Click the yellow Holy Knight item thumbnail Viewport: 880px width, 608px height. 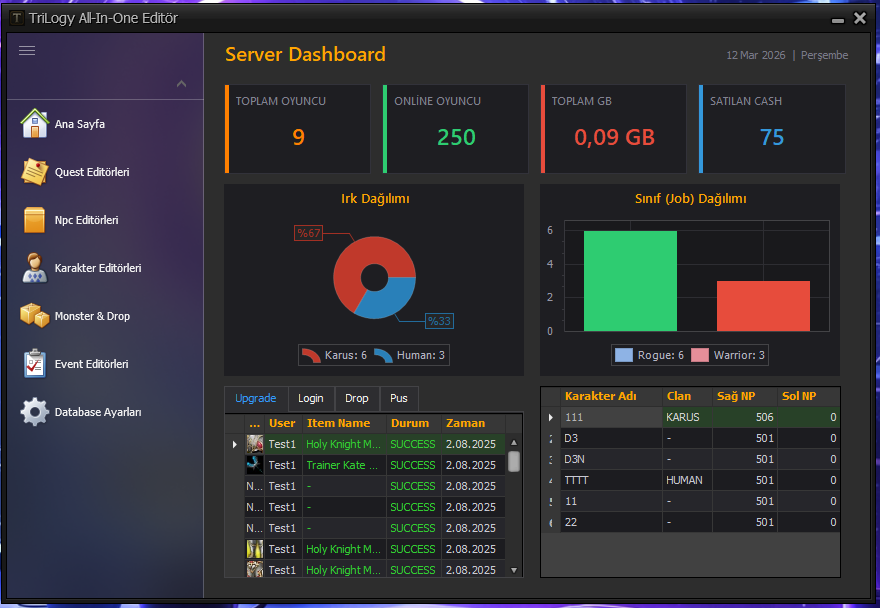pyautogui.click(x=255, y=549)
